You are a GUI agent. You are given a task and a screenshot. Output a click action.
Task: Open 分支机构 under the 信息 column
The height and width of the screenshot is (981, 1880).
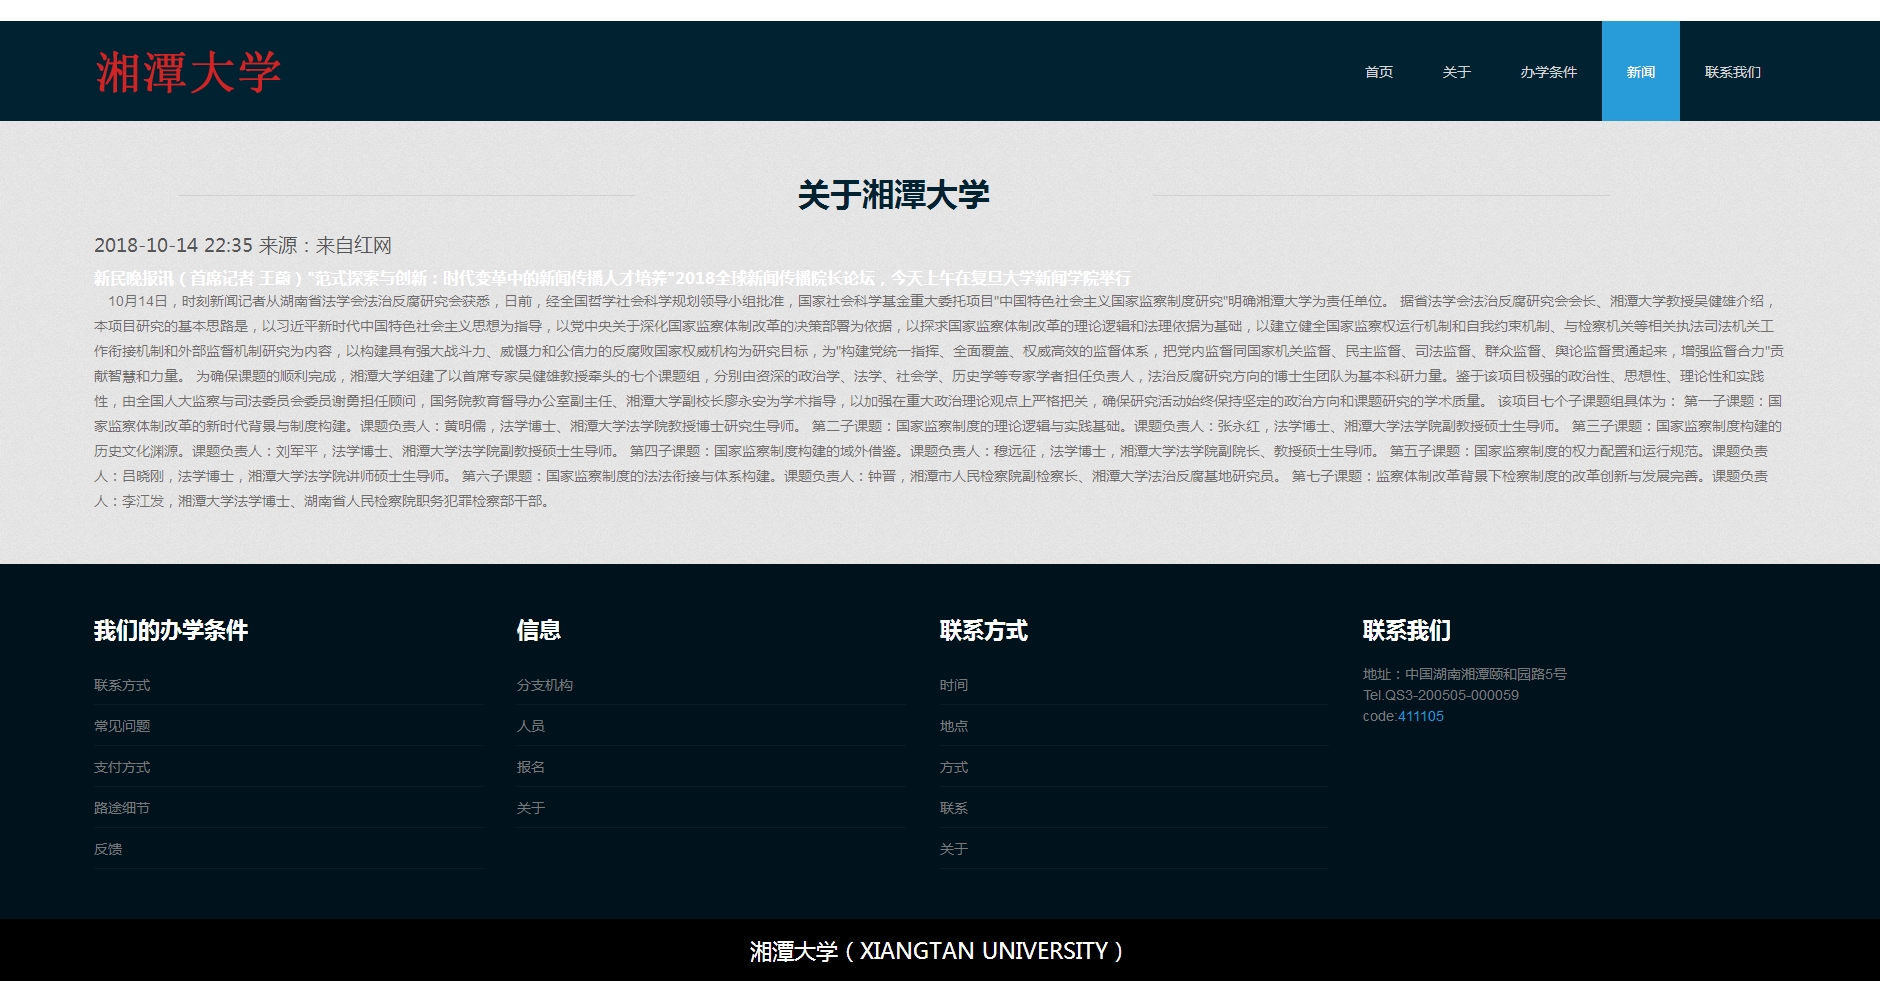545,685
